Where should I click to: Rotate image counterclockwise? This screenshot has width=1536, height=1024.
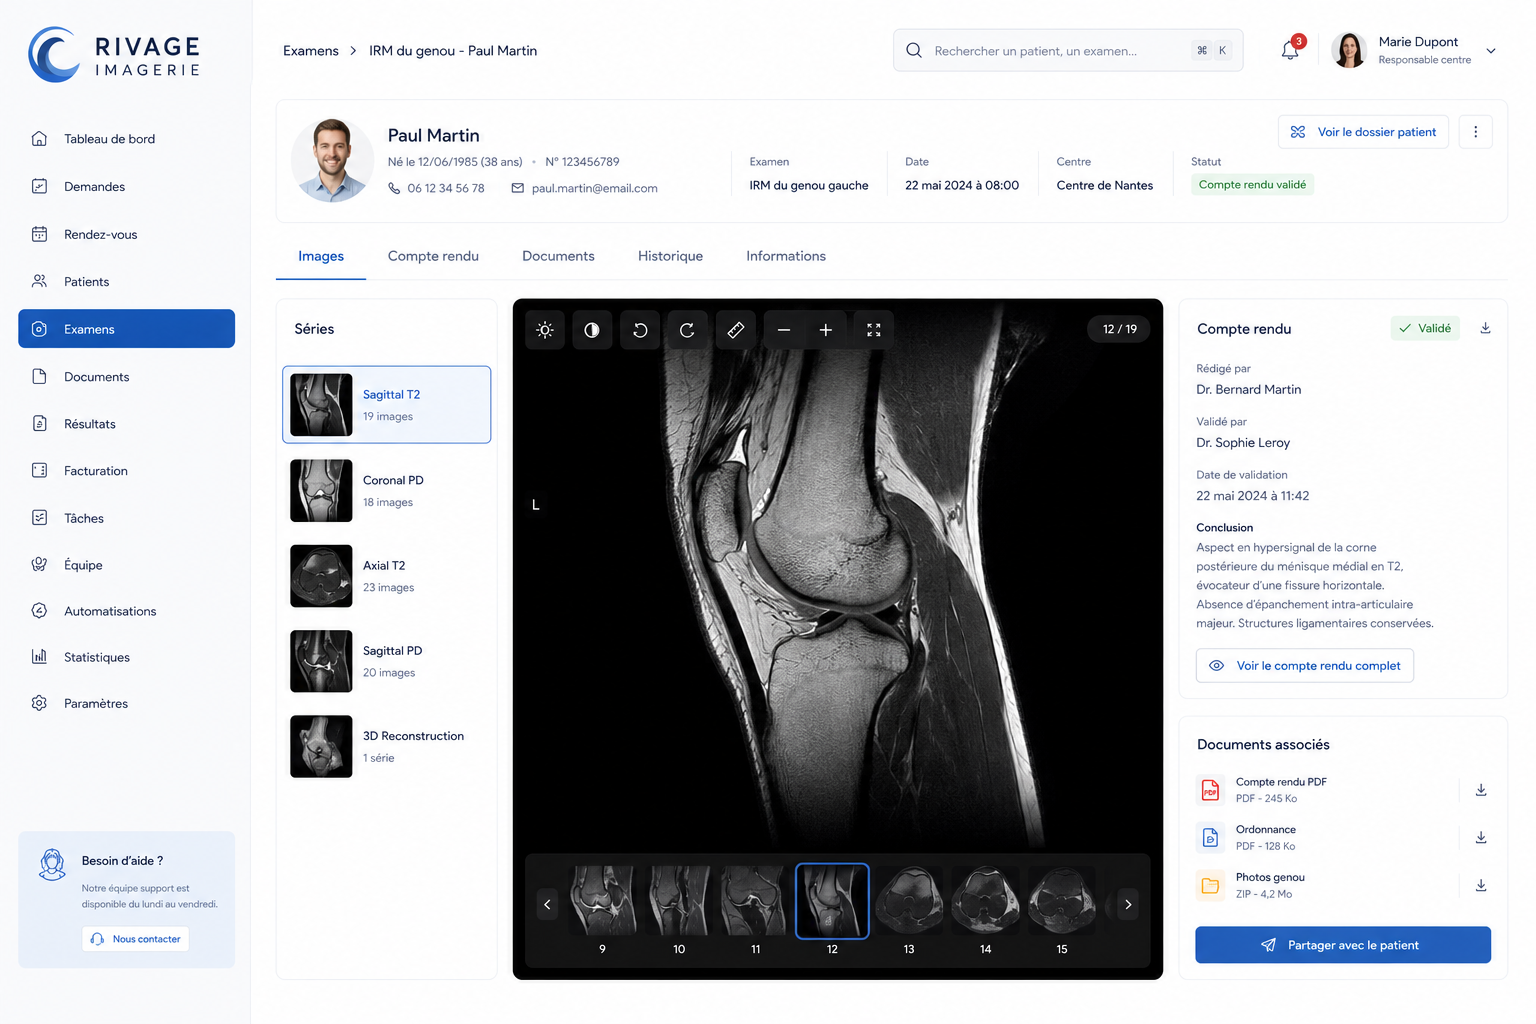640,330
